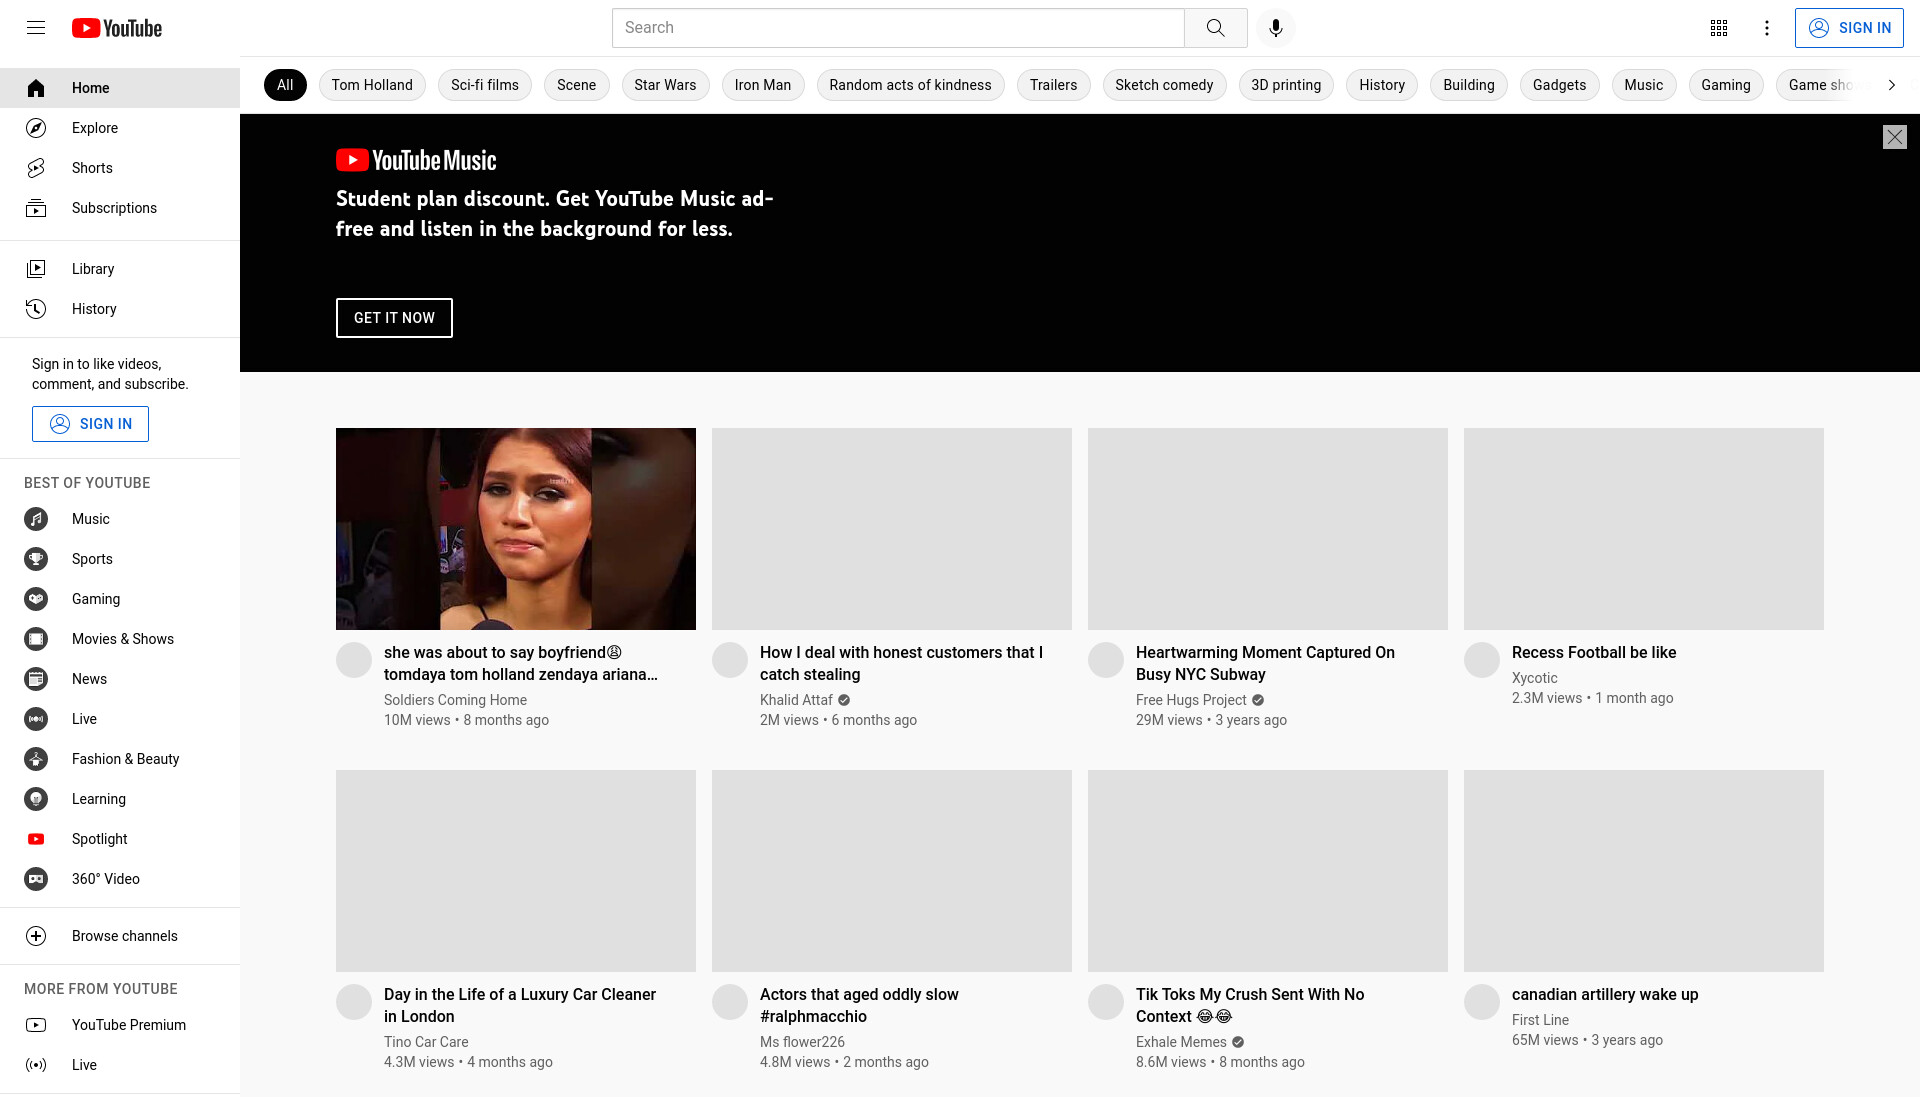Click the Scene filter chip
The image size is (1920, 1097).
click(x=576, y=85)
